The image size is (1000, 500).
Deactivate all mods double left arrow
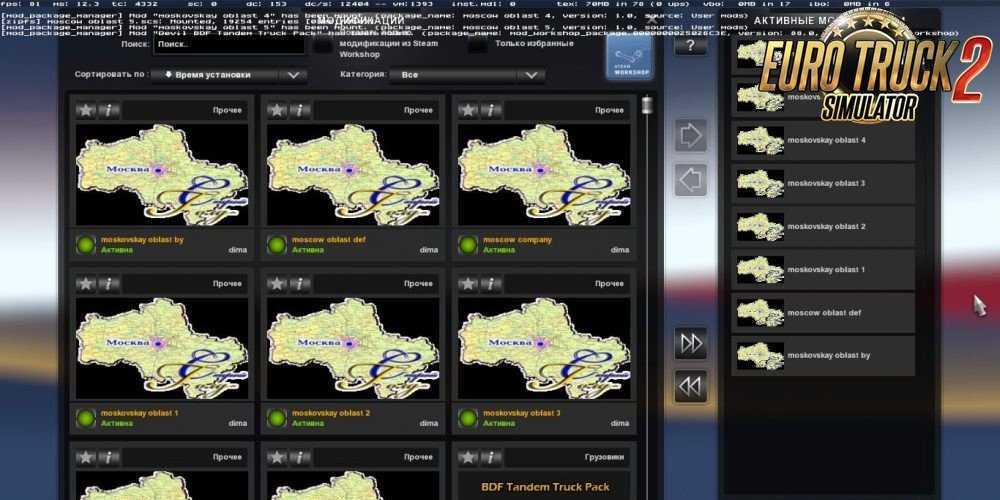(691, 386)
